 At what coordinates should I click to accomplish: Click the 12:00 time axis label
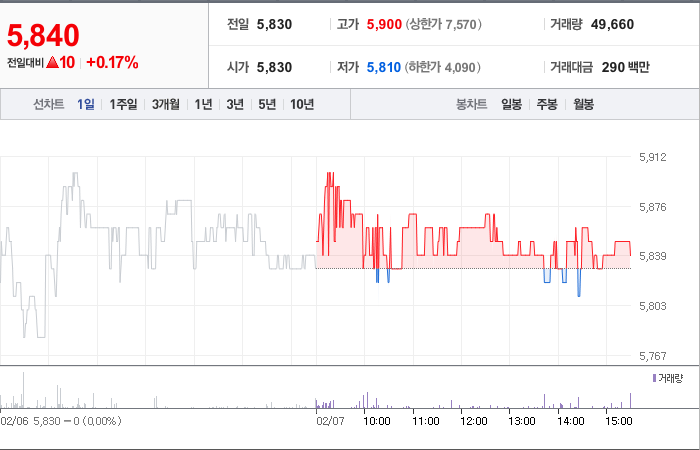(474, 421)
